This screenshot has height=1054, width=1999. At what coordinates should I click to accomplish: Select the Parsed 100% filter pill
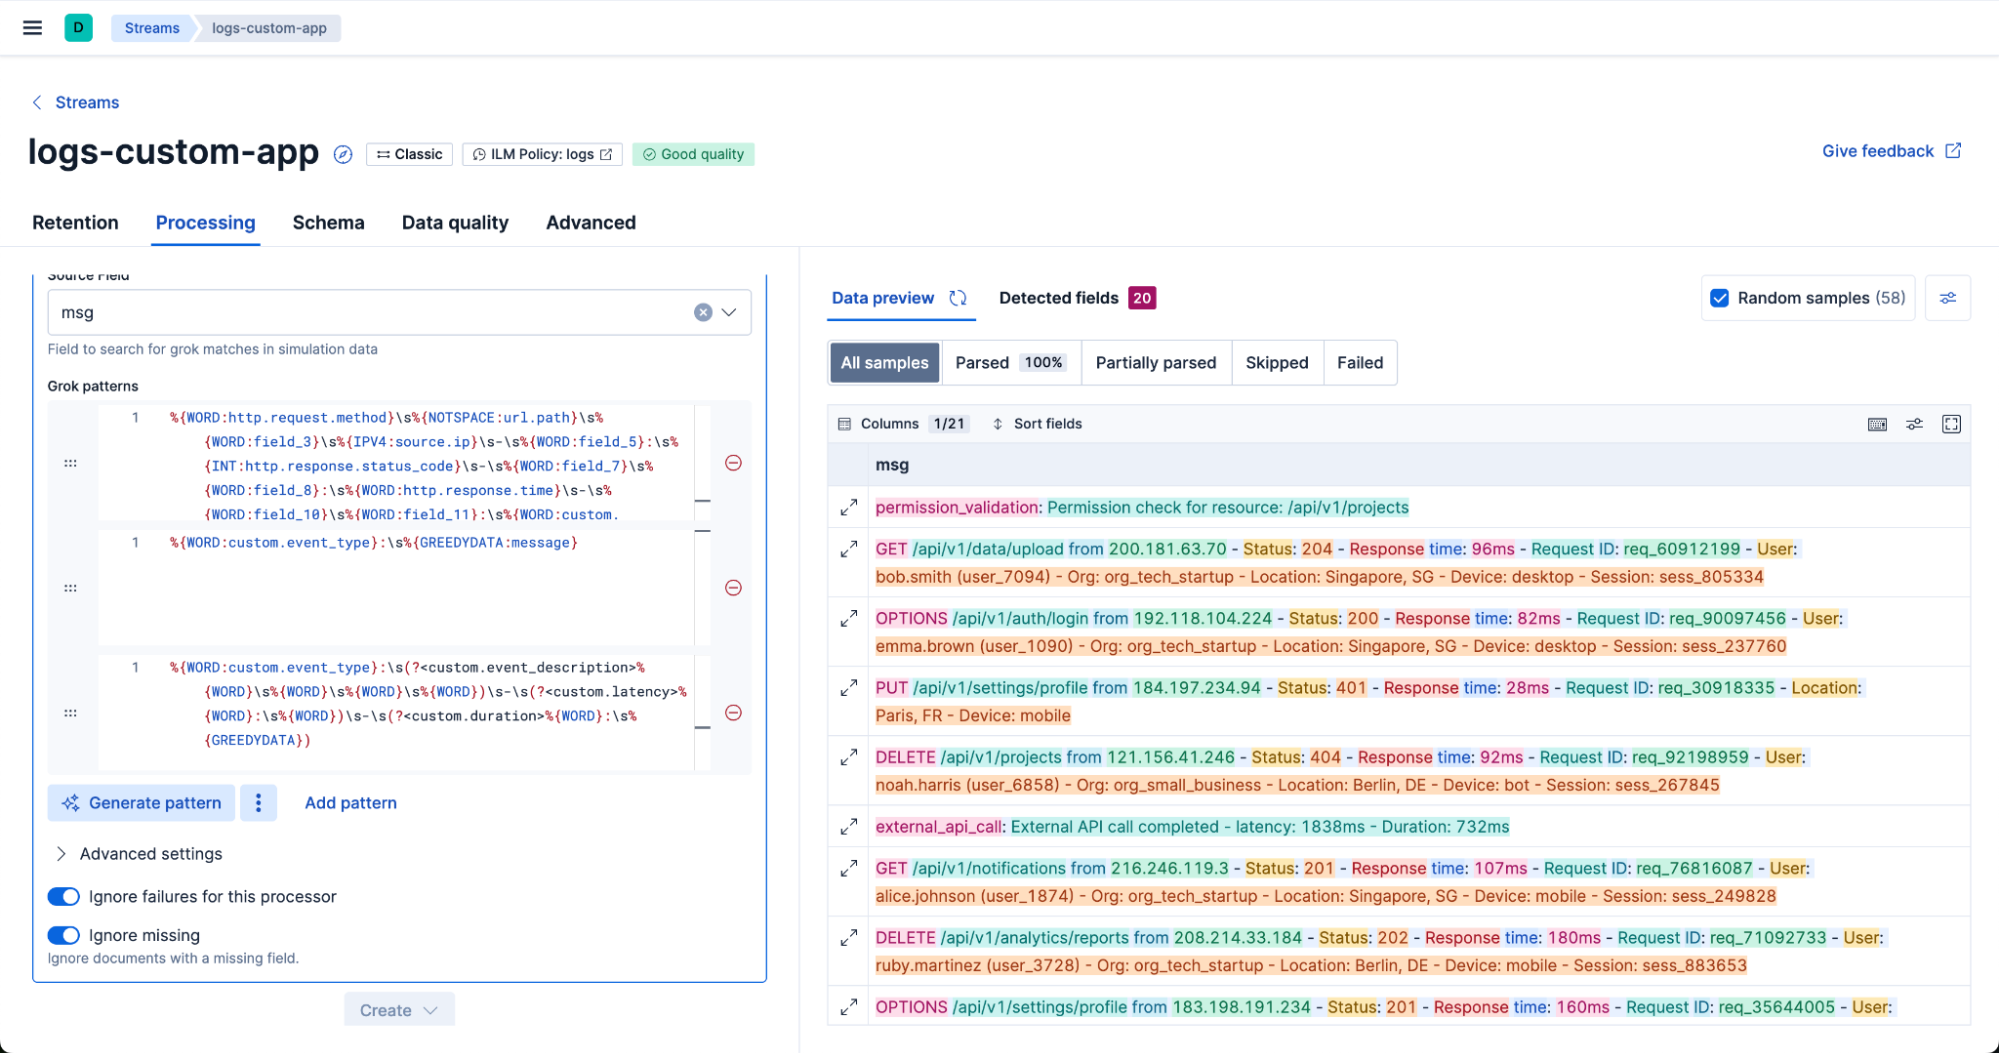1010,362
